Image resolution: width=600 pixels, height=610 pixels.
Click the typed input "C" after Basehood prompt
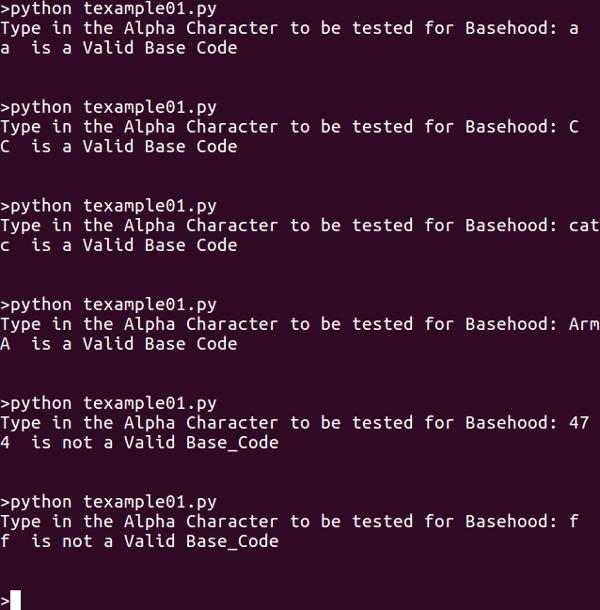pyautogui.click(x=573, y=127)
